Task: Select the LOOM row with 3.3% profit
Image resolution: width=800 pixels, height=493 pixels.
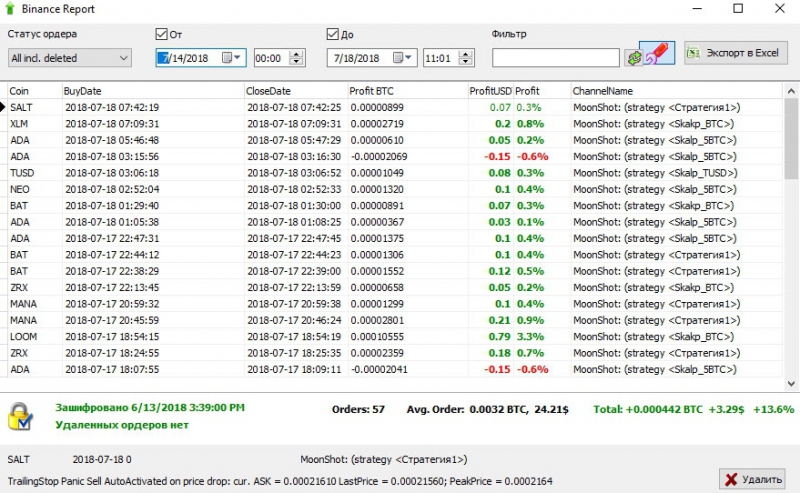Action: click(394, 336)
